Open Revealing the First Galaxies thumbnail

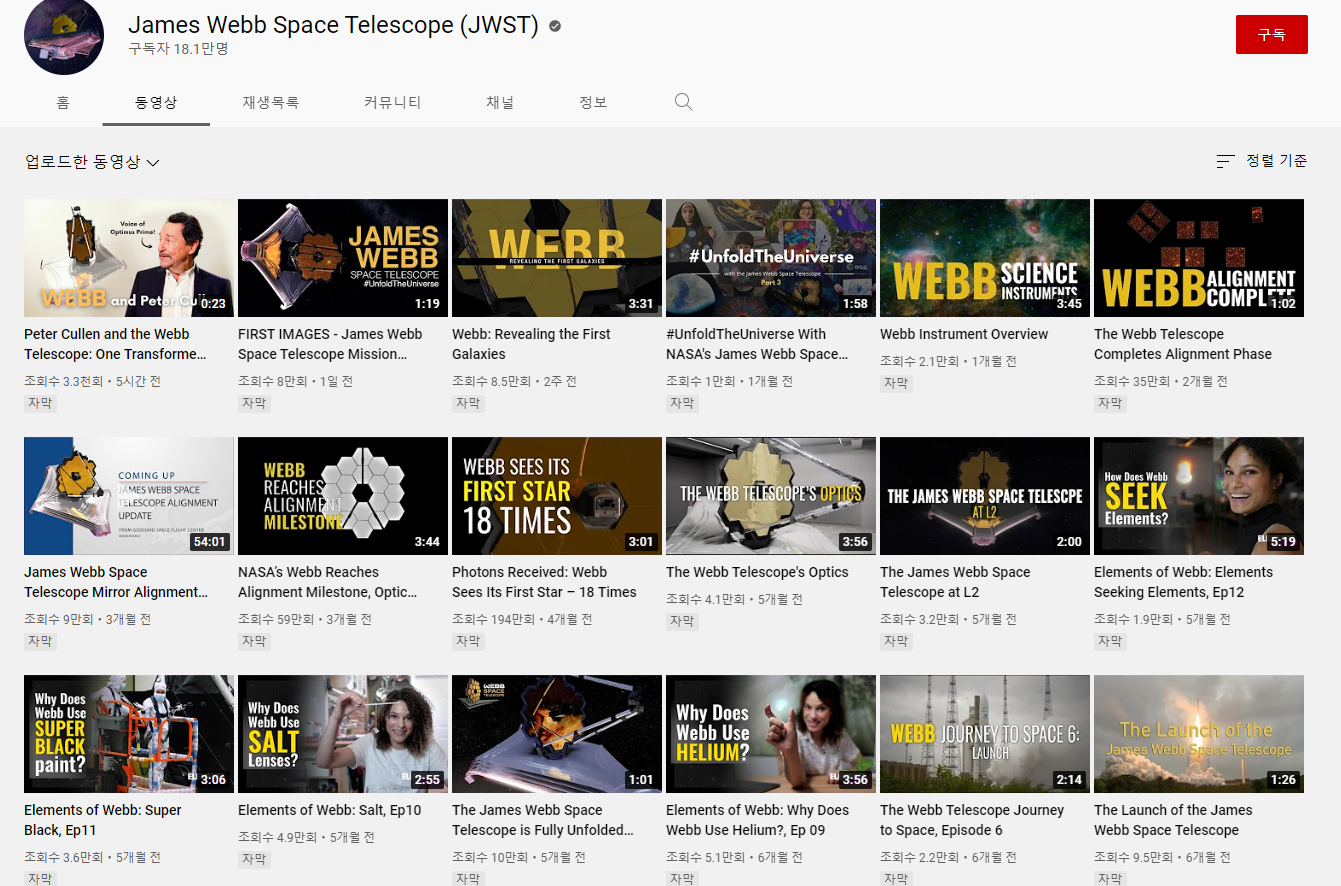tap(557, 258)
